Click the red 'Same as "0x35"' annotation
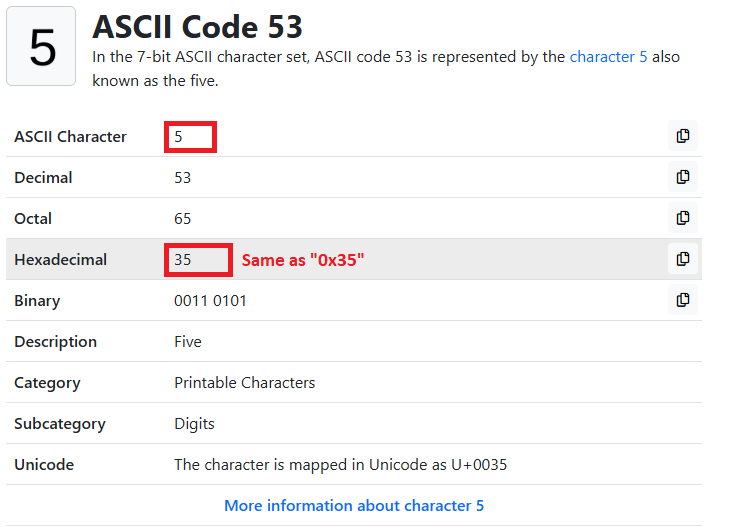 tap(303, 260)
